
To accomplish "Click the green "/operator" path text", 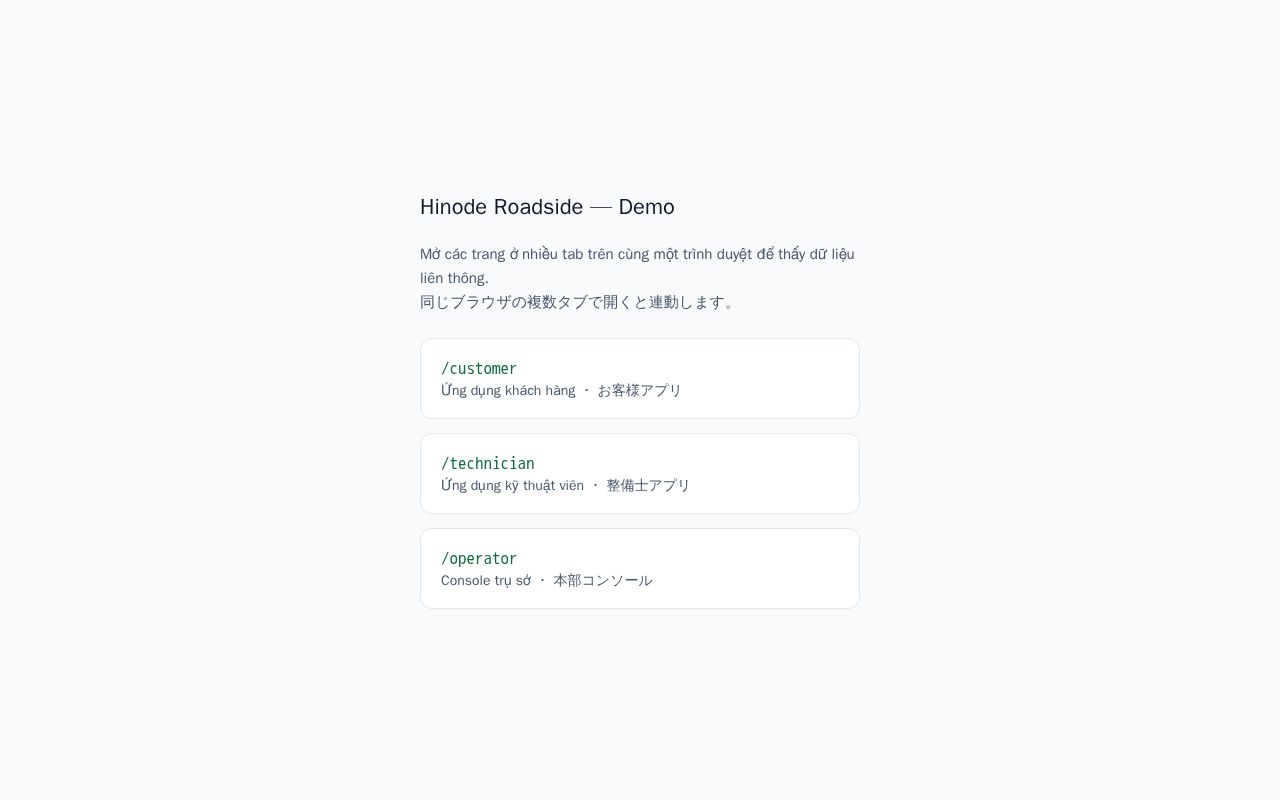I will 479,559.
